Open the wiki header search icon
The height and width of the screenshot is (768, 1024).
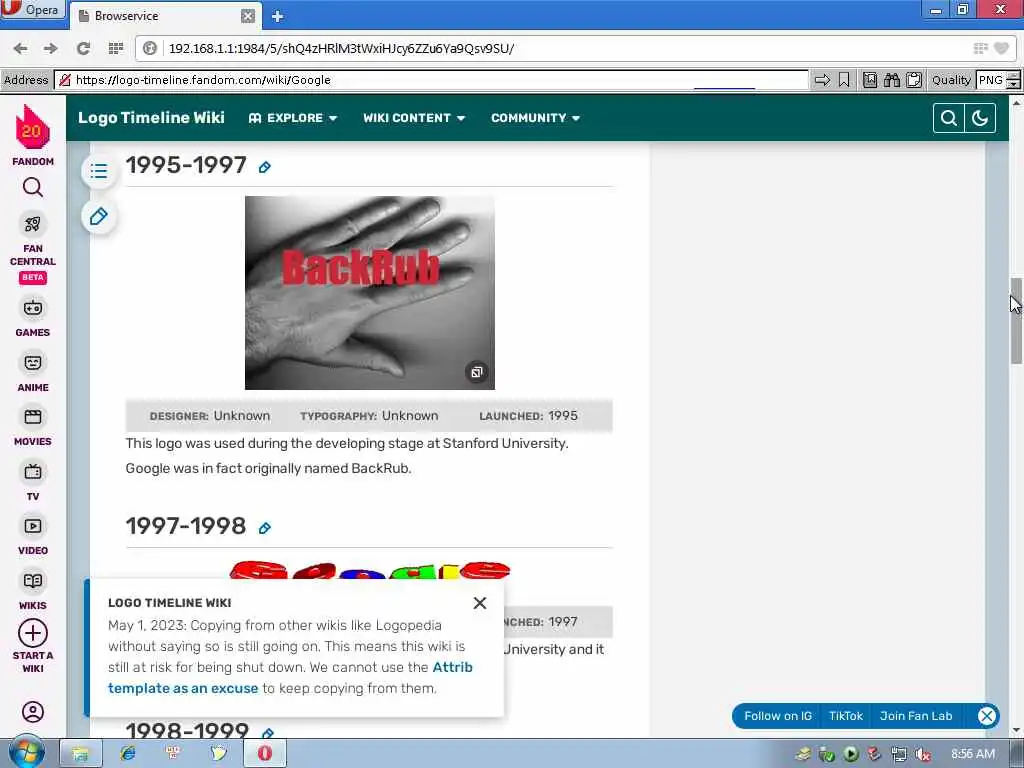point(949,118)
